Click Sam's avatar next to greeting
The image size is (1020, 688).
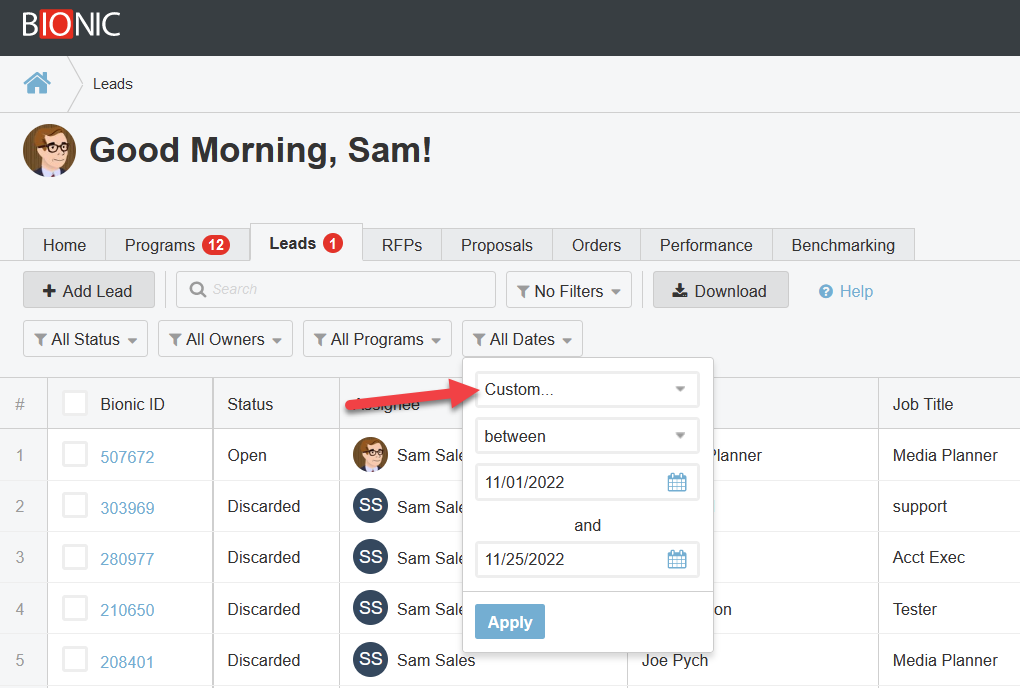tap(49, 151)
